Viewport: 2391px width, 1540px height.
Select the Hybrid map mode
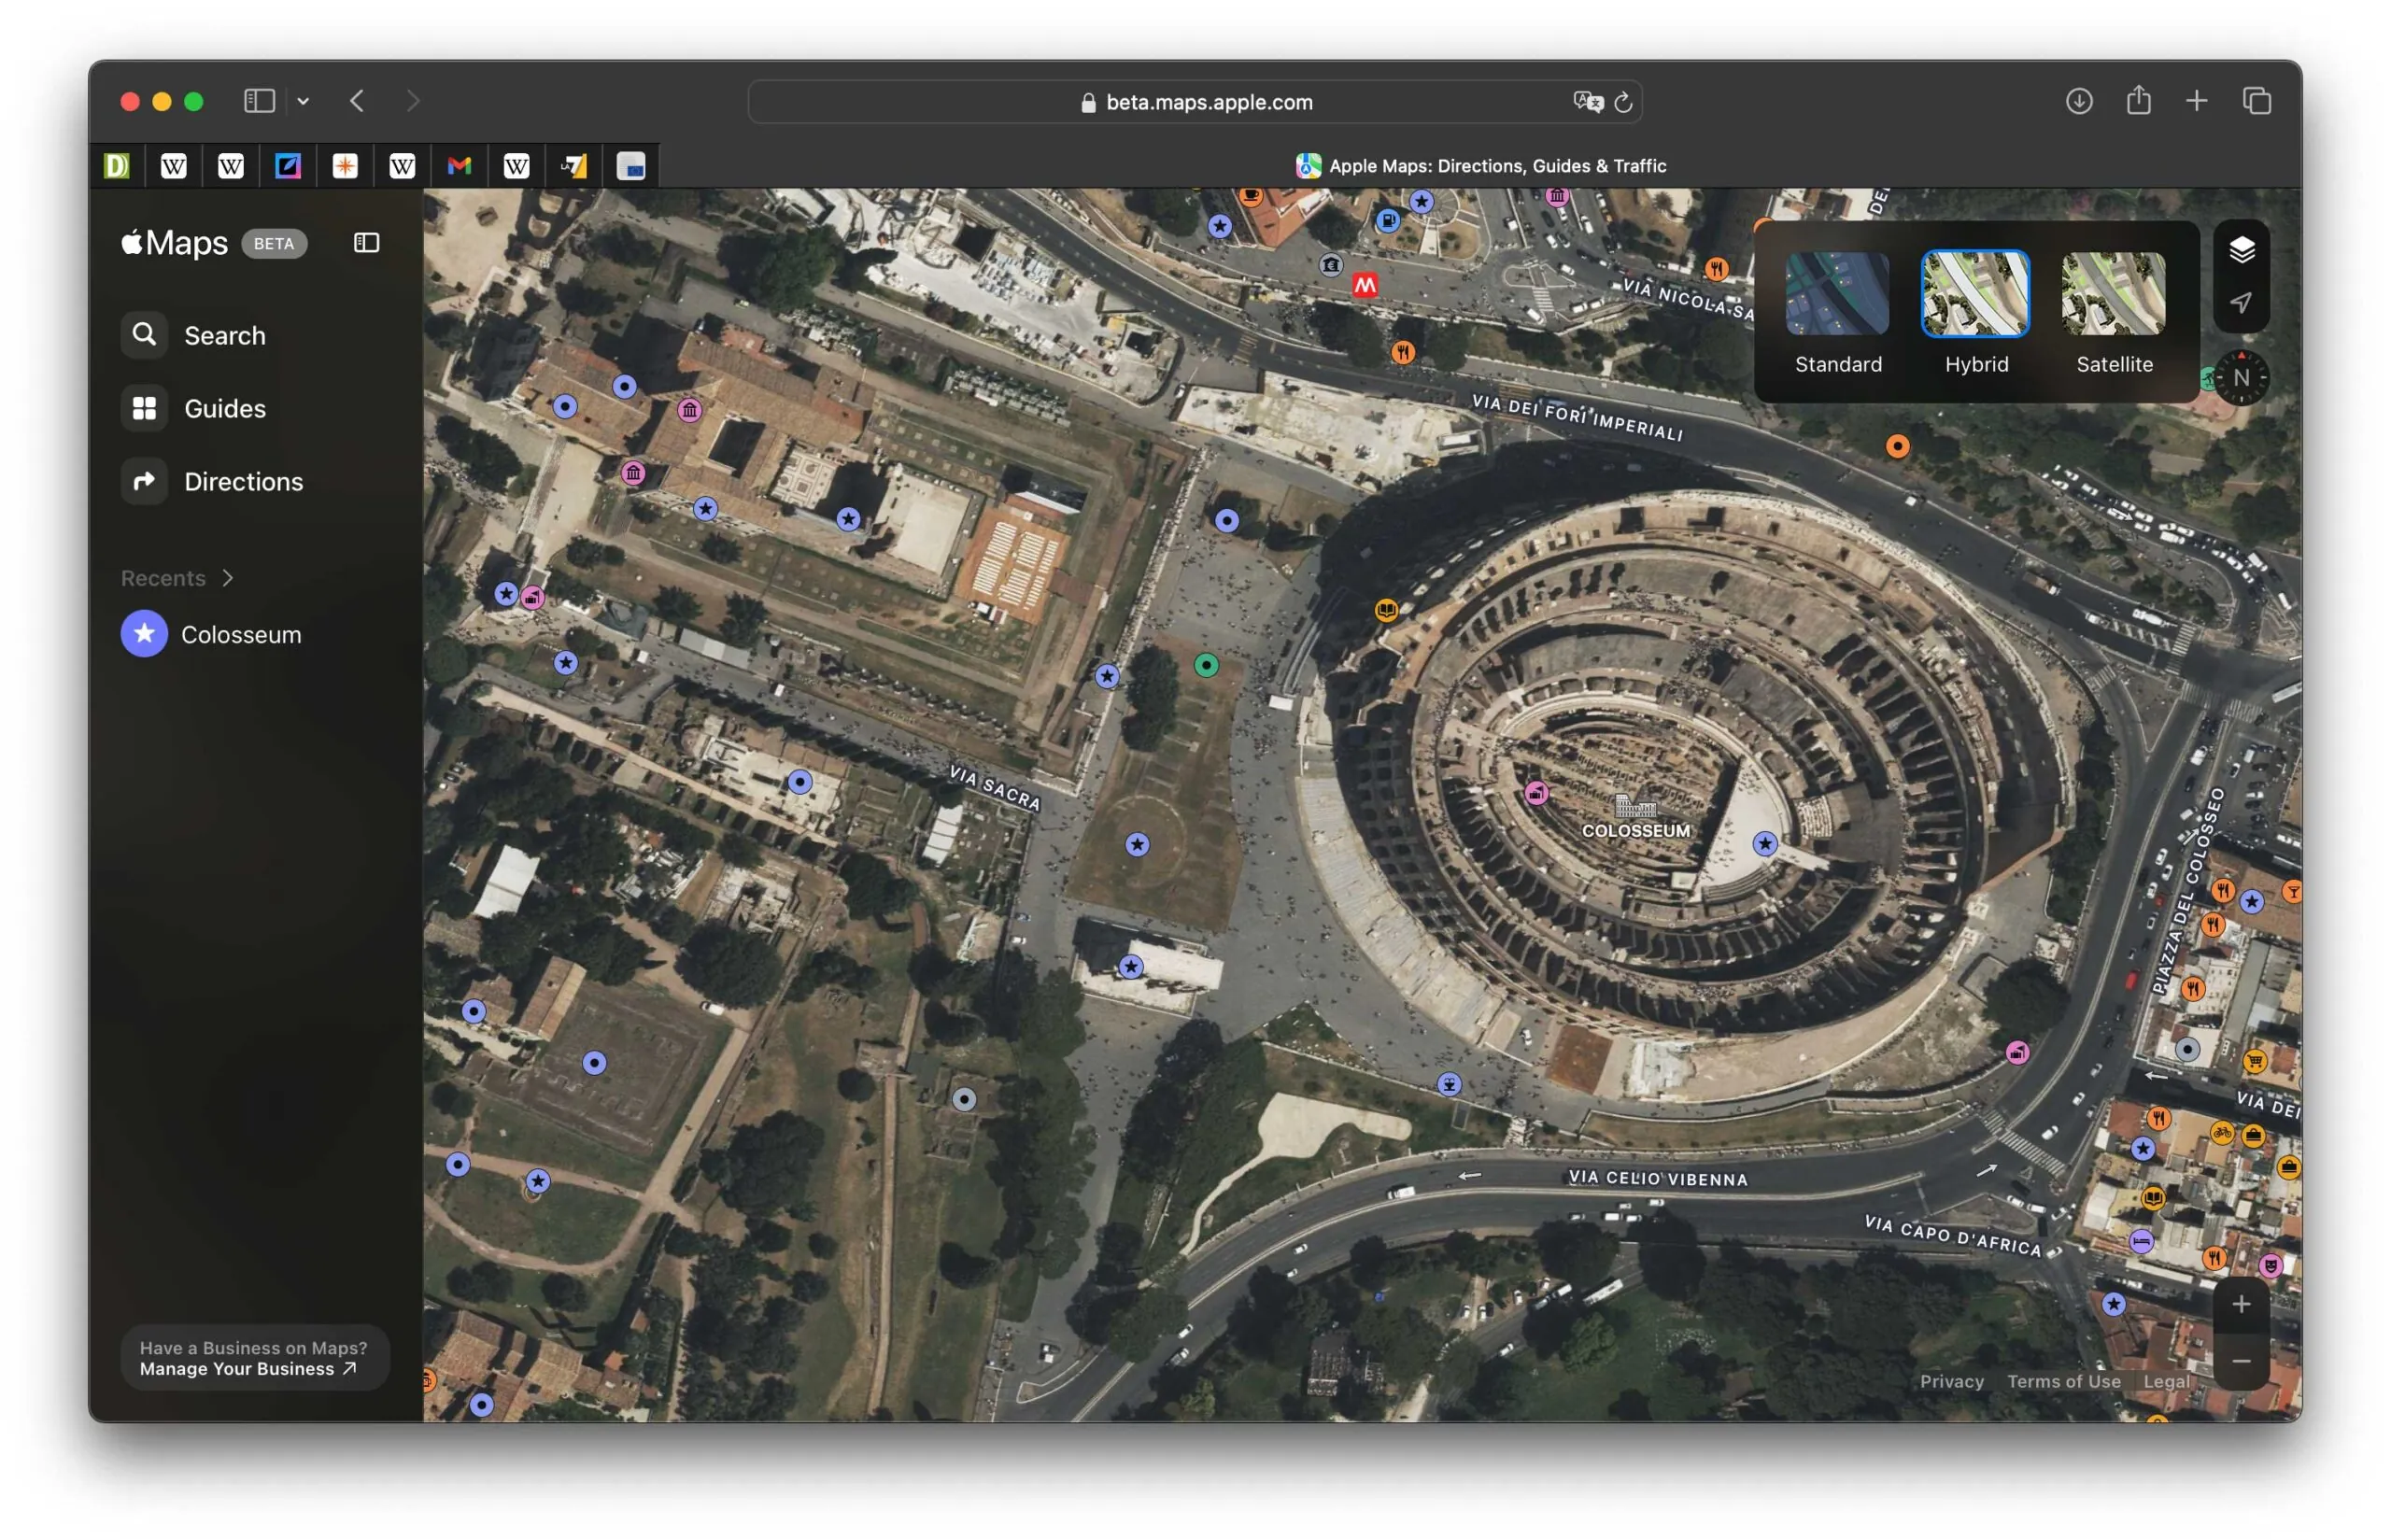point(1975,295)
